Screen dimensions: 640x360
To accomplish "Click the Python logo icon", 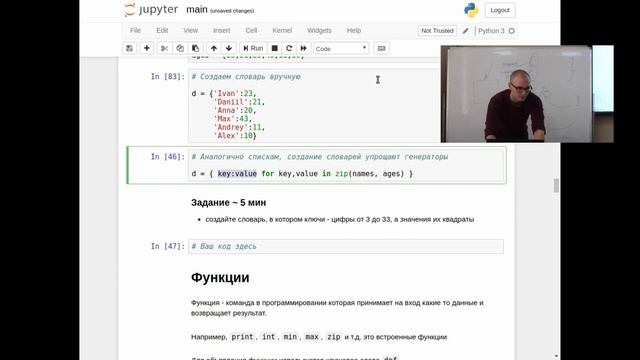I will pyautogui.click(x=471, y=10).
